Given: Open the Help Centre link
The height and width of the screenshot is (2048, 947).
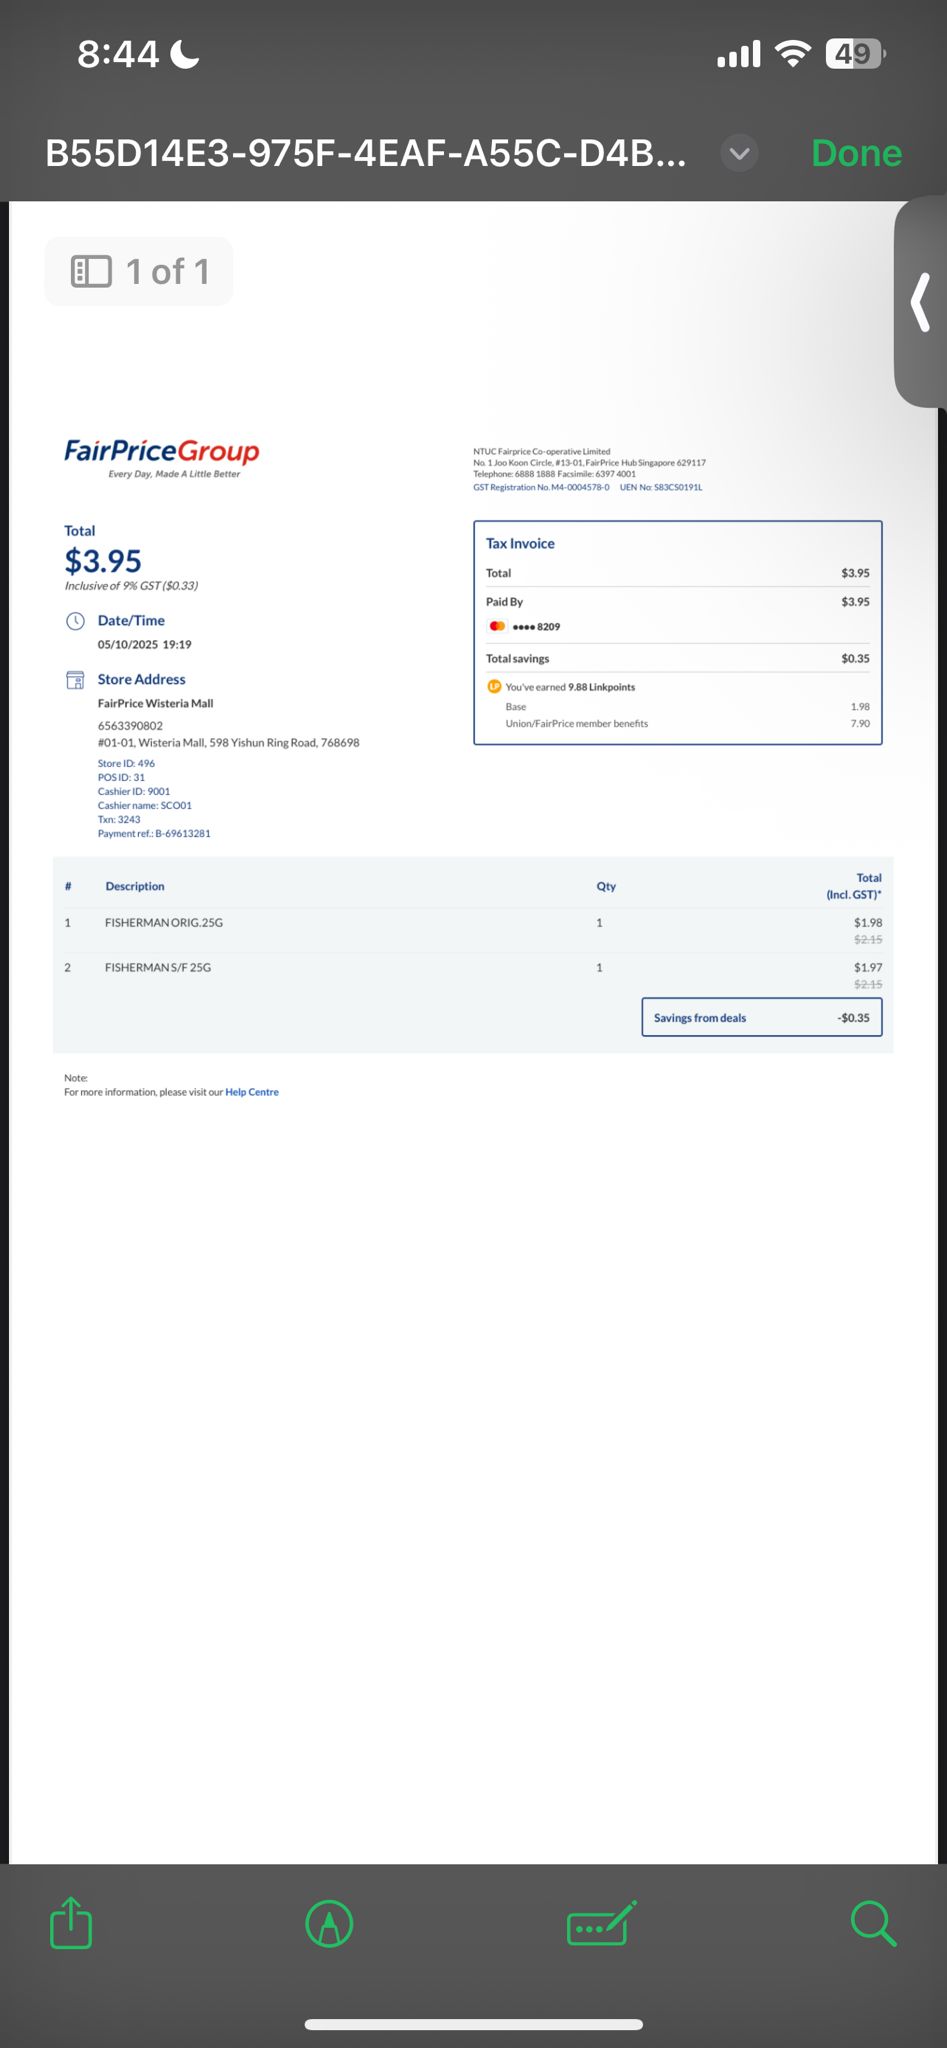Looking at the screenshot, I should click(x=252, y=1092).
